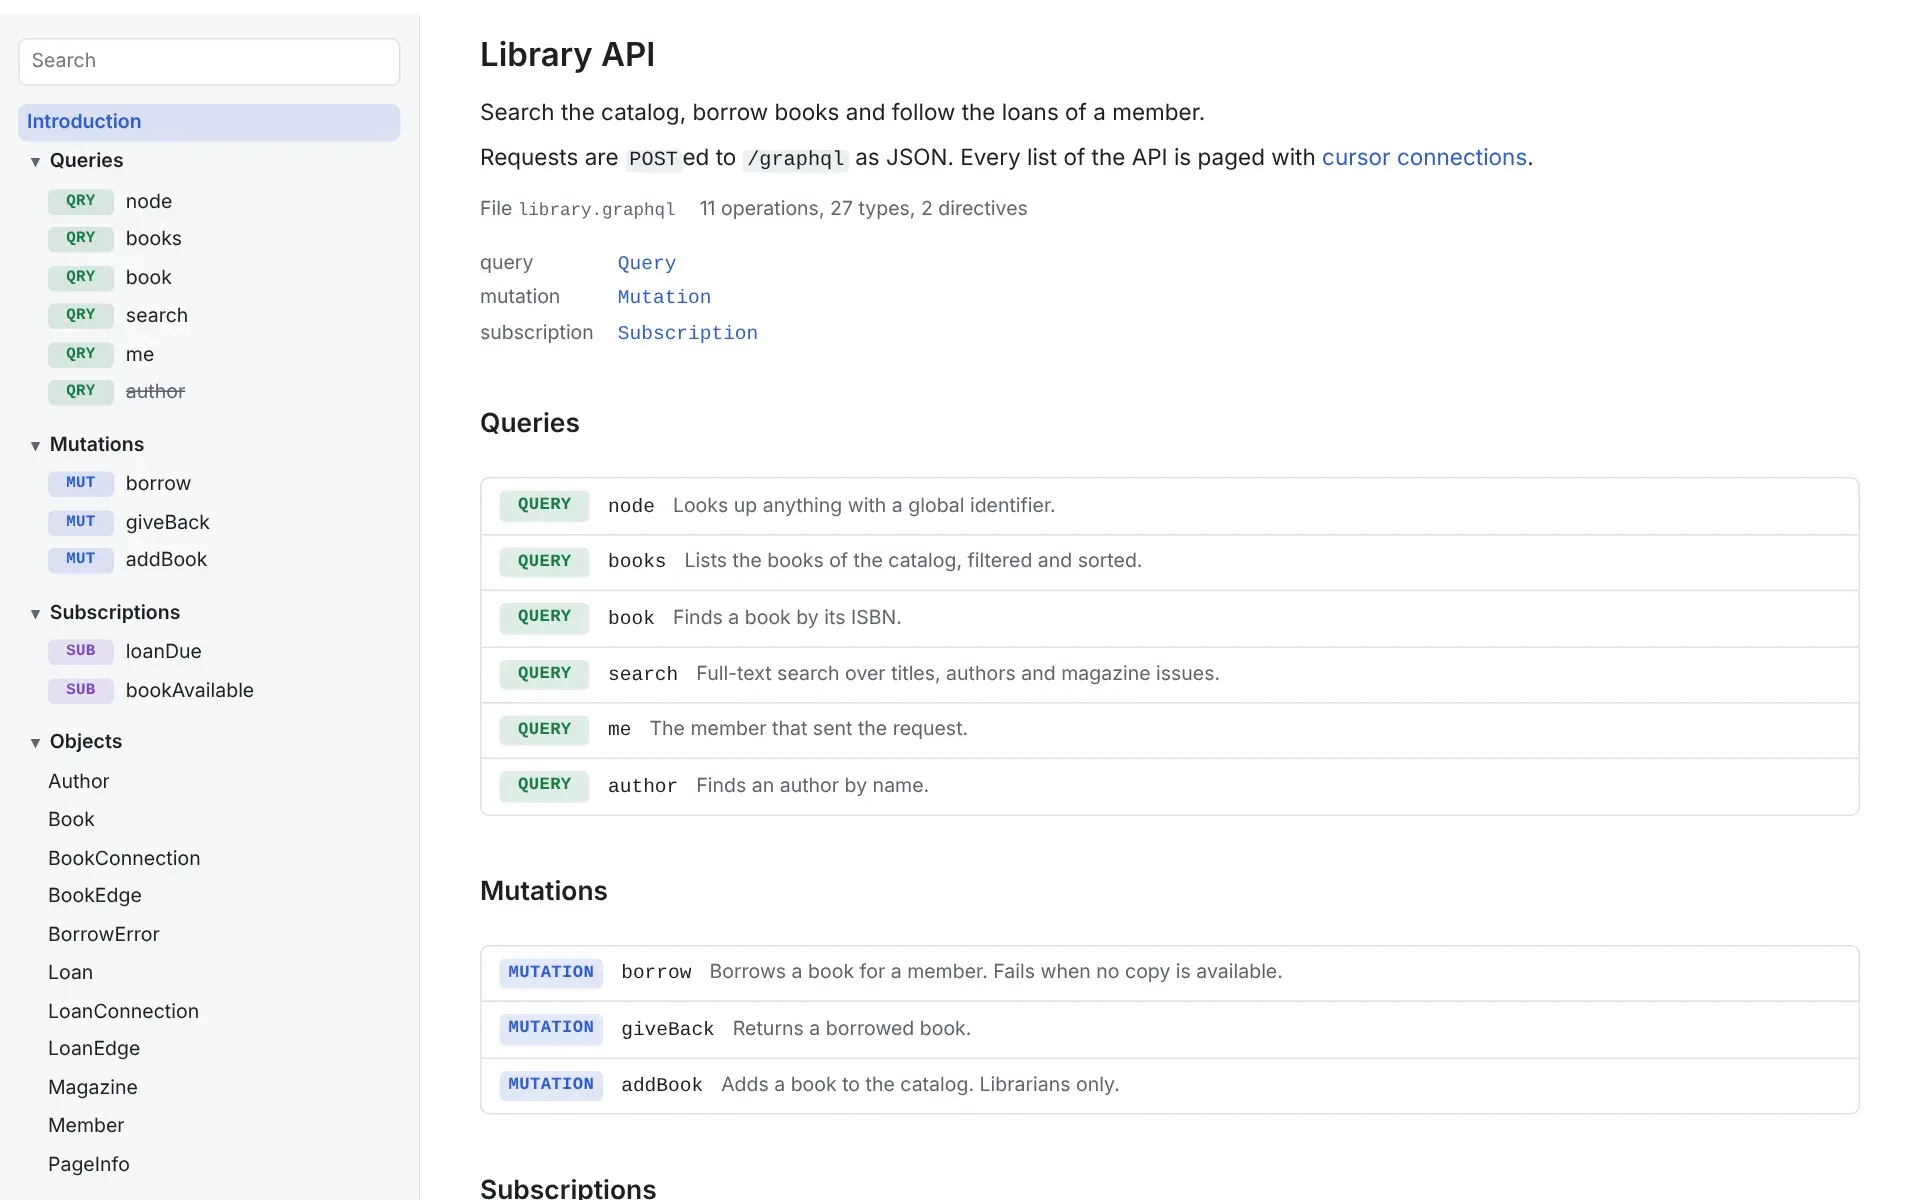Open the Query root type link
The height and width of the screenshot is (1200, 1920).
(647, 263)
